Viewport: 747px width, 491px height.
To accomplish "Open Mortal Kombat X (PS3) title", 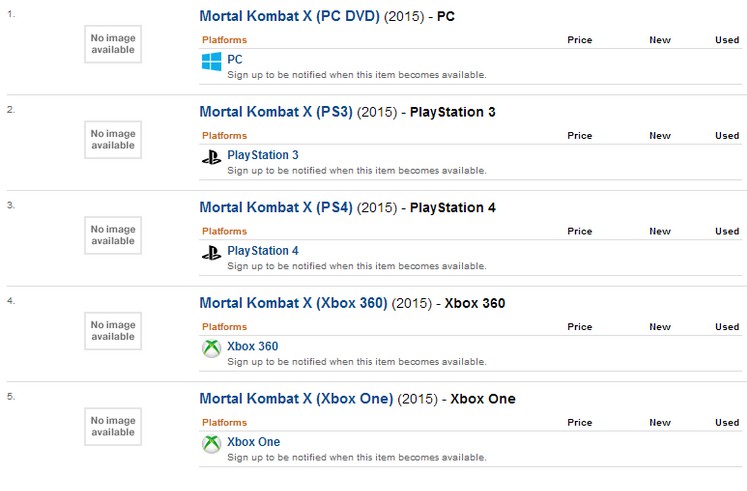I will tap(276, 112).
